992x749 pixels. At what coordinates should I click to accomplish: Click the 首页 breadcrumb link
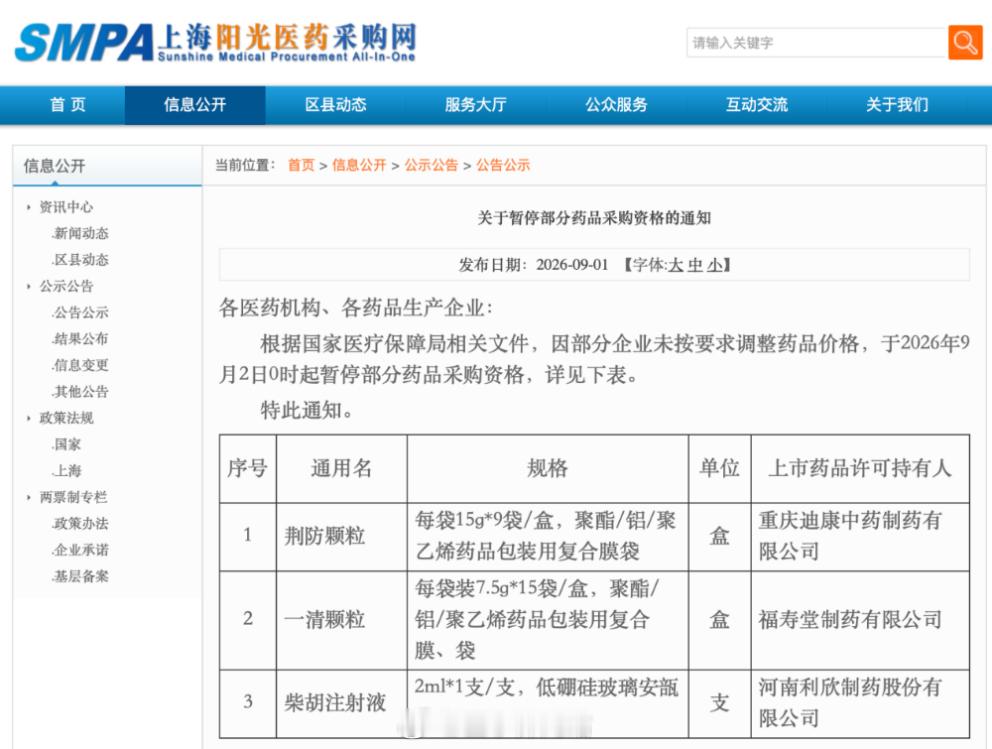(301, 165)
